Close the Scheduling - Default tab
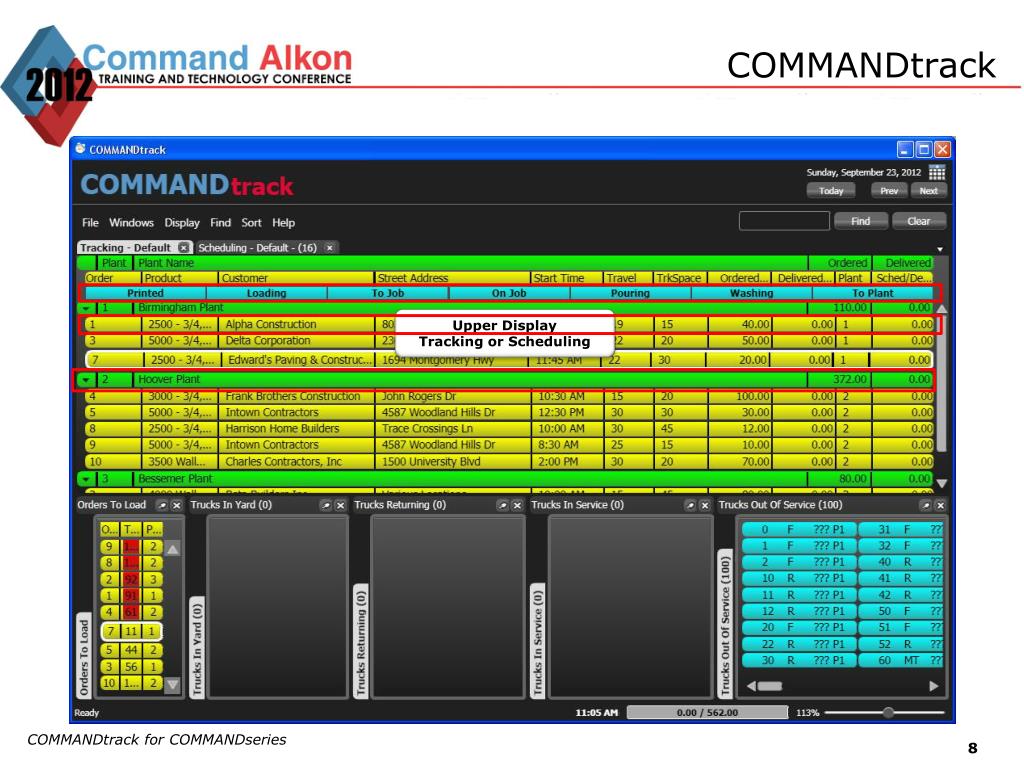Viewport: 1024px width, 768px height. pos(330,248)
